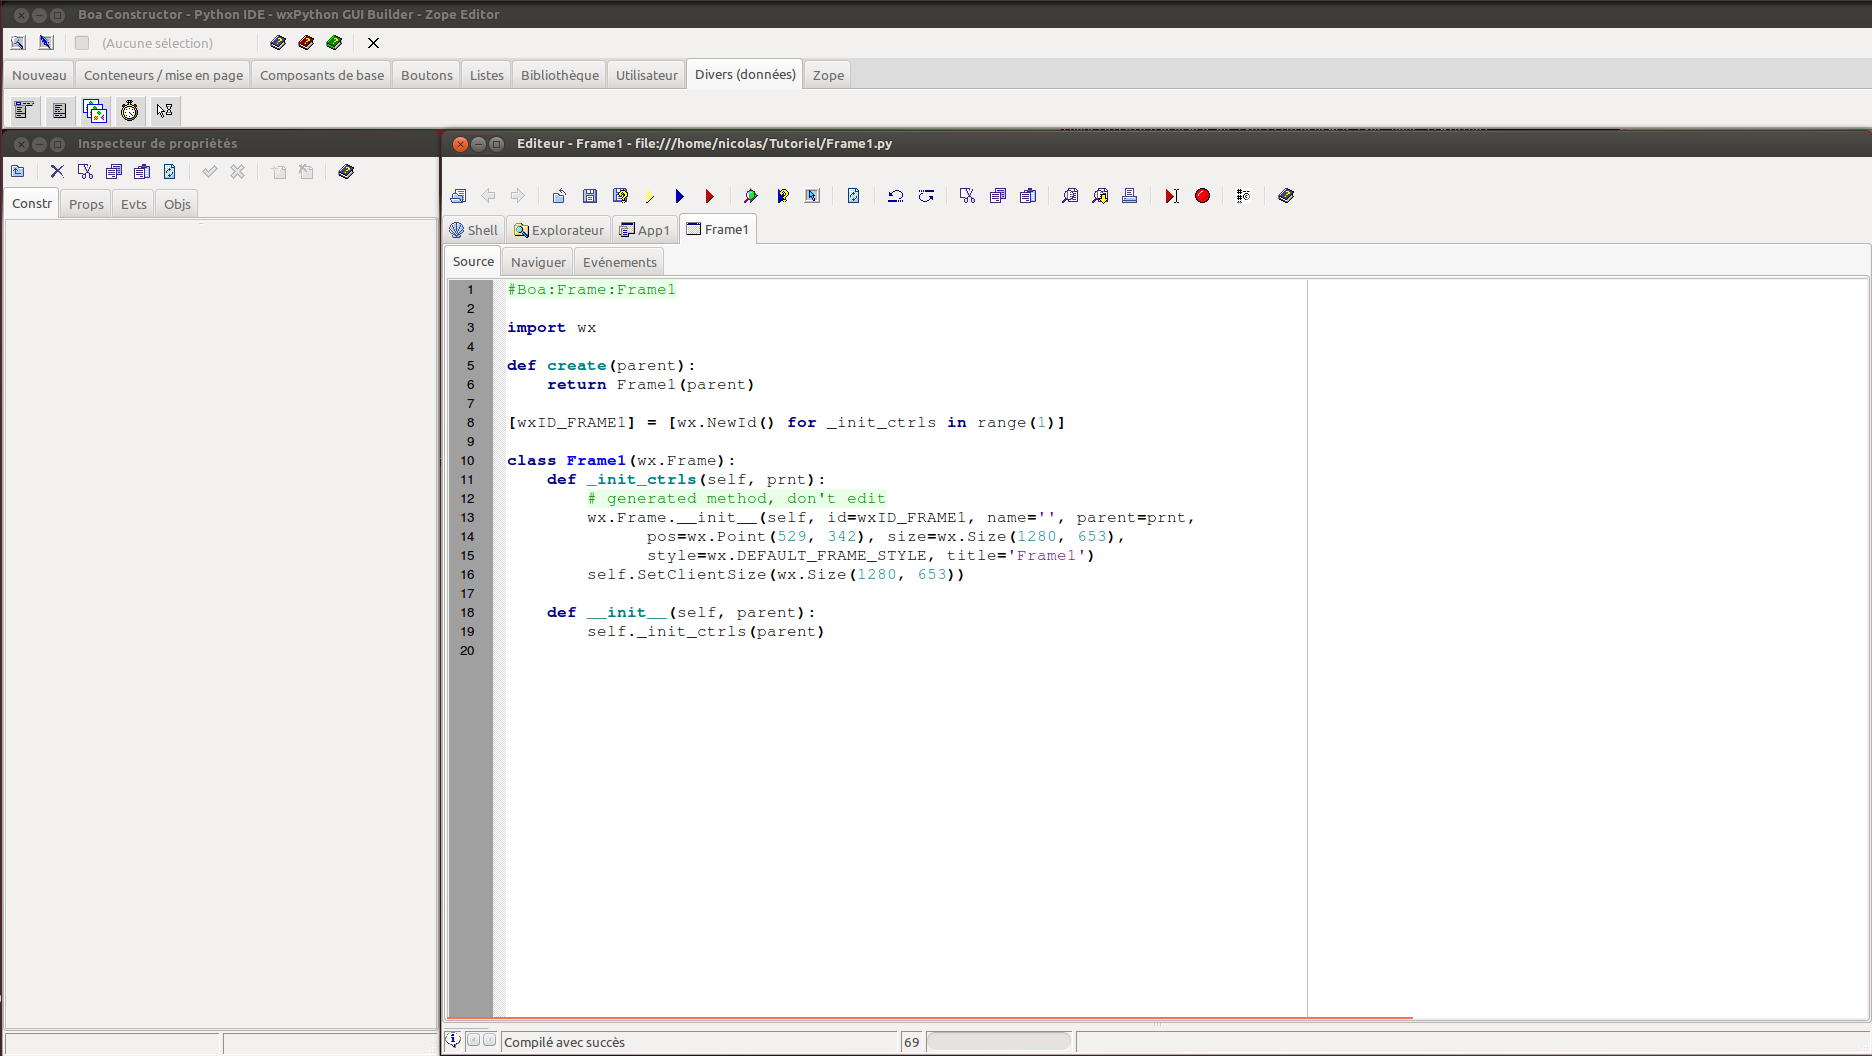Image resolution: width=1872 pixels, height=1056 pixels.
Task: Click the info icon in status bar
Action: tap(453, 1040)
